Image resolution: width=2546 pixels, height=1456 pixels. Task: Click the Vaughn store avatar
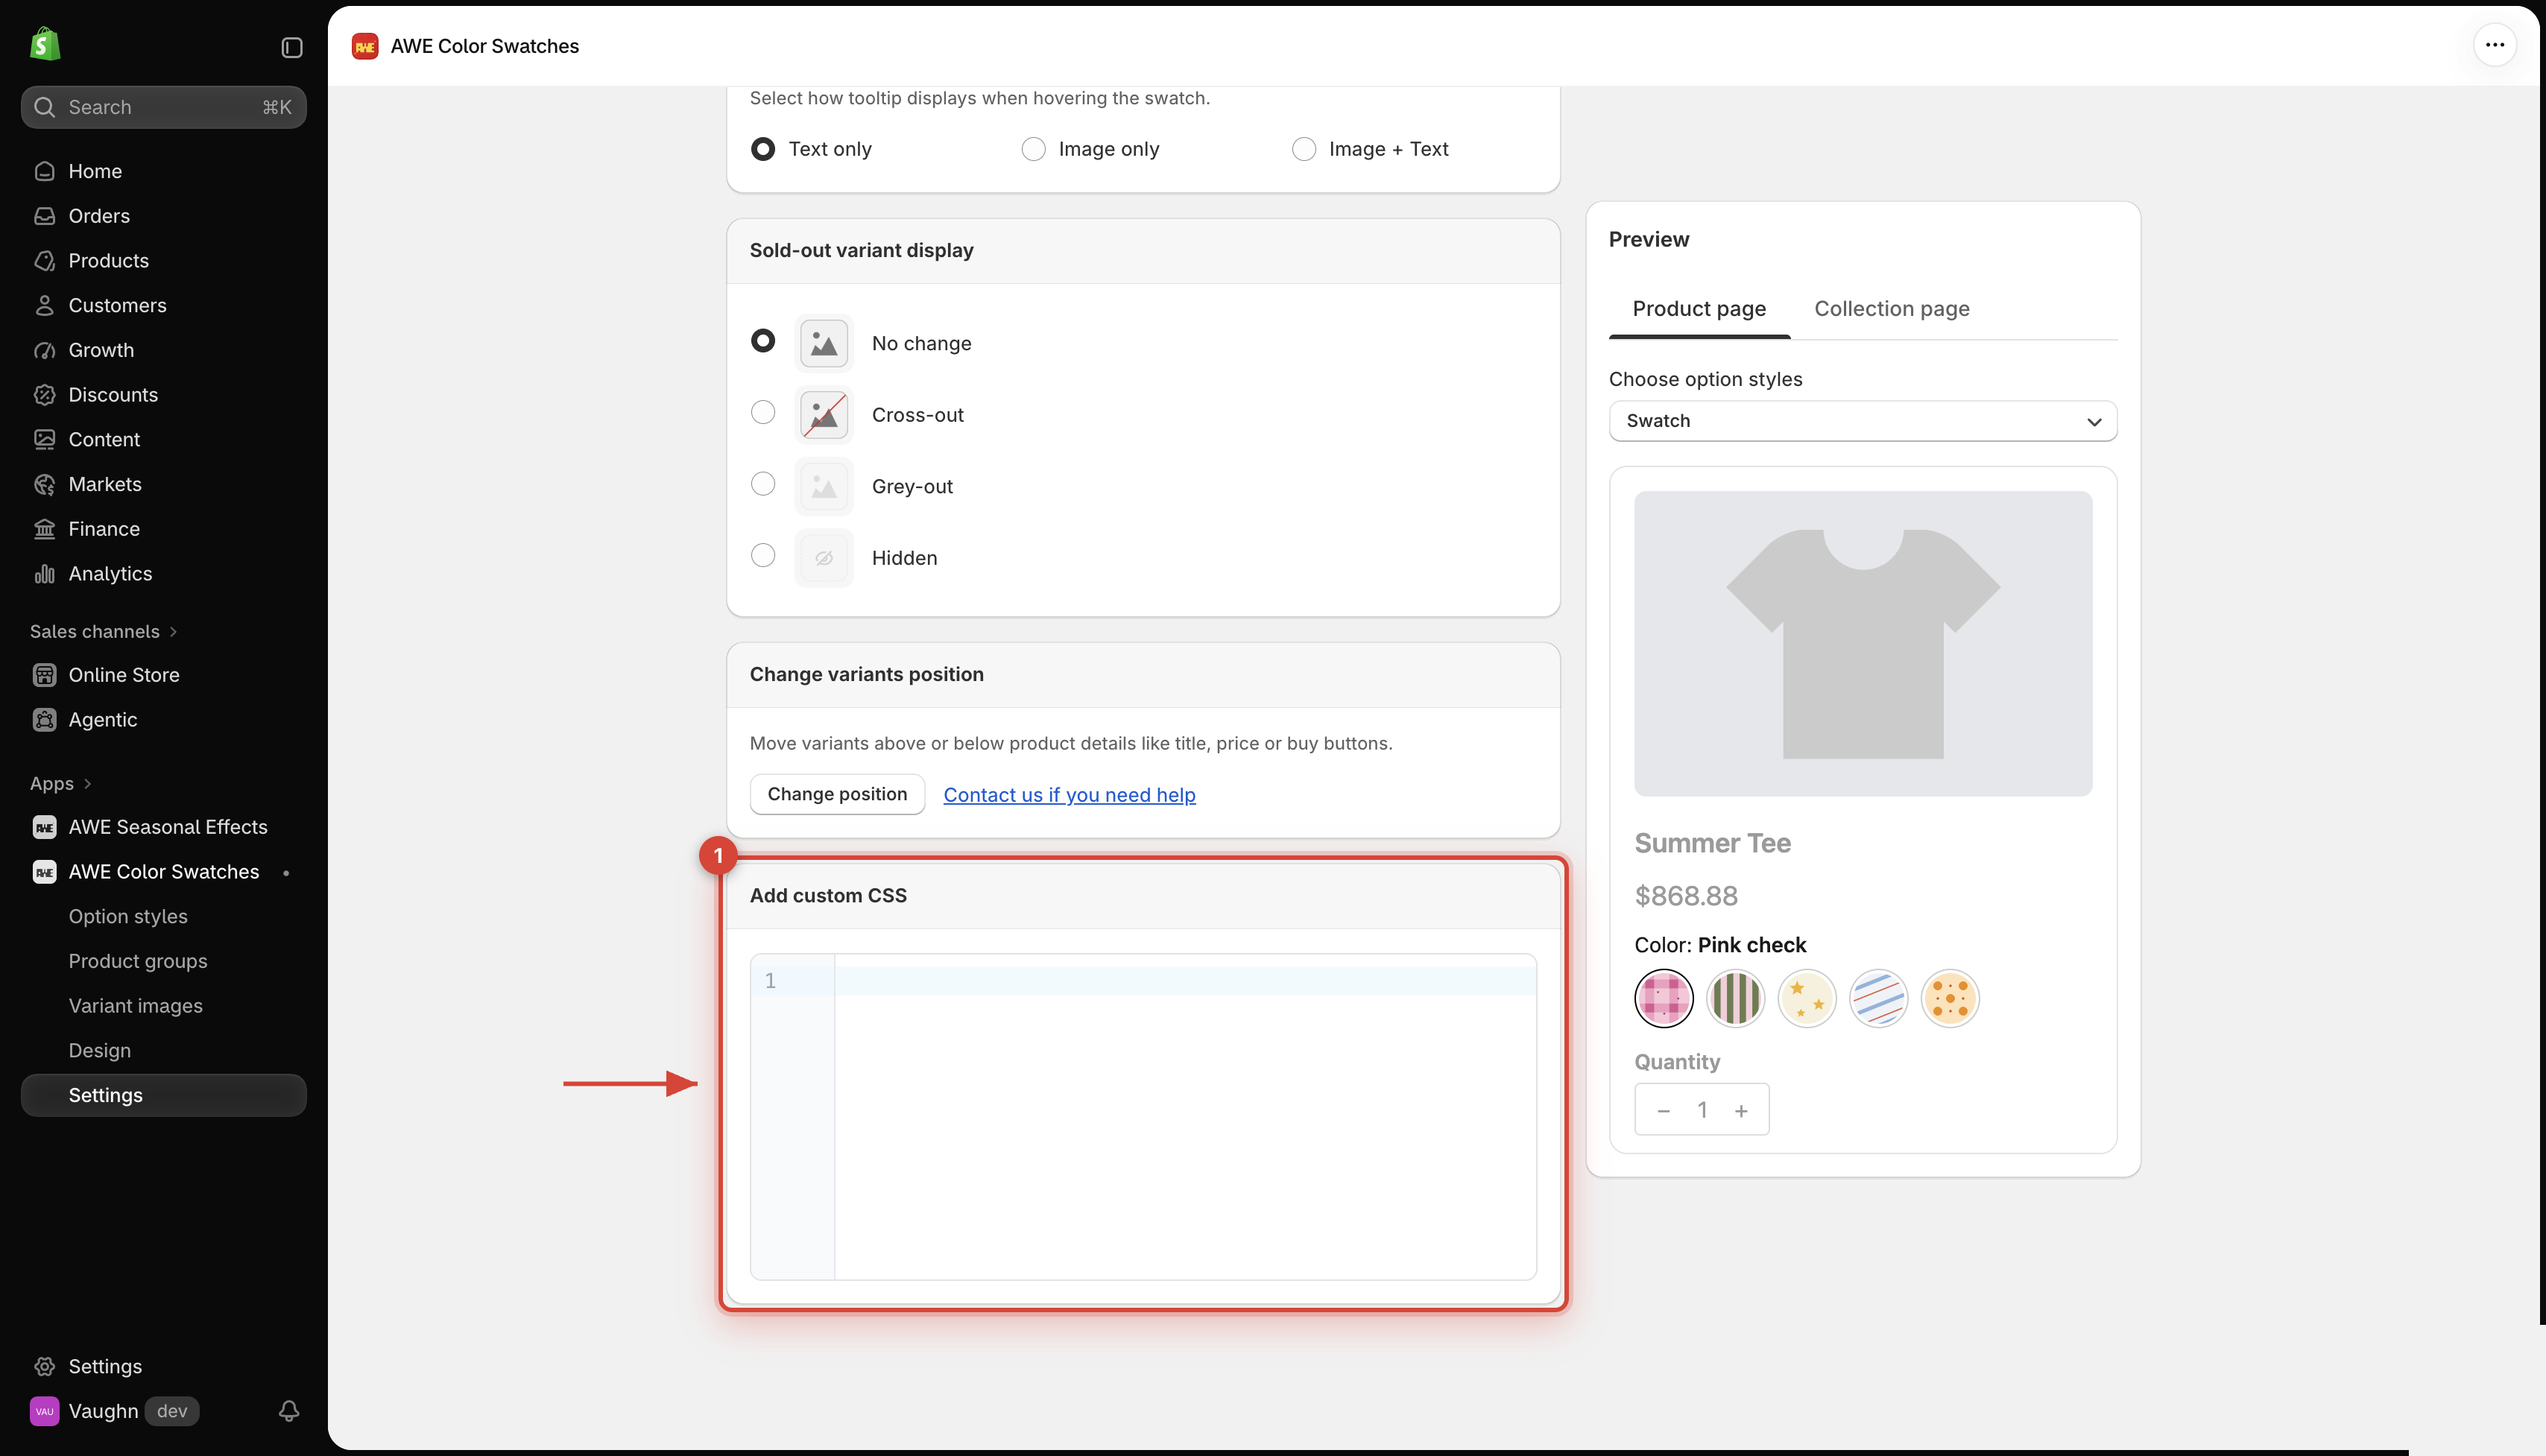click(44, 1411)
